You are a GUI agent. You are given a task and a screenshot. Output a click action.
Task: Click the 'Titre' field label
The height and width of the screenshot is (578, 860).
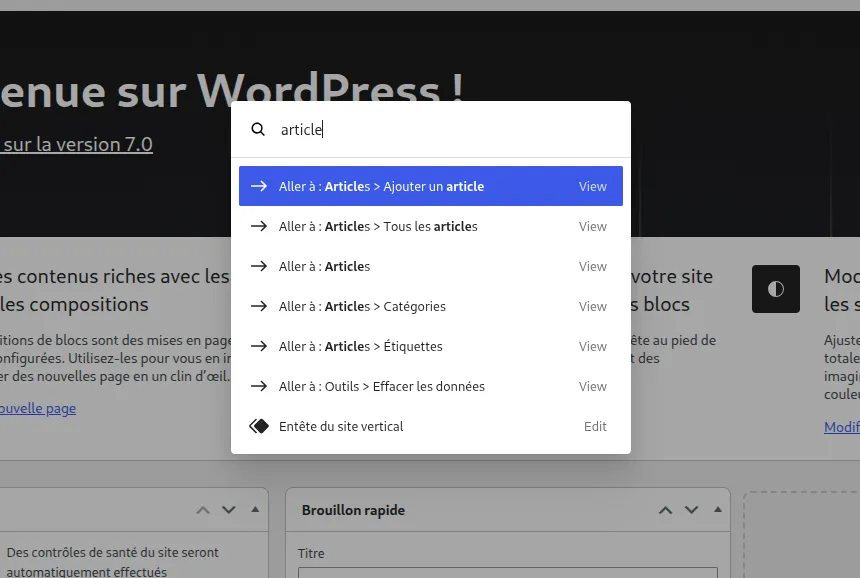point(311,553)
